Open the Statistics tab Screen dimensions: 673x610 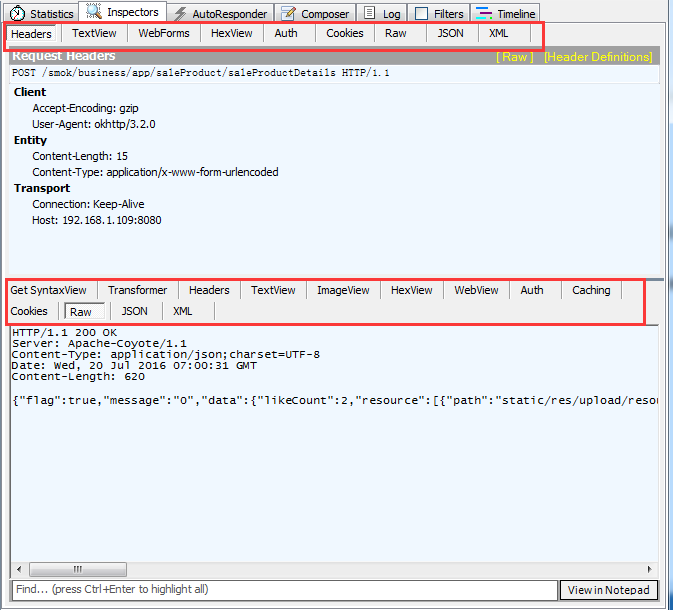(x=42, y=14)
